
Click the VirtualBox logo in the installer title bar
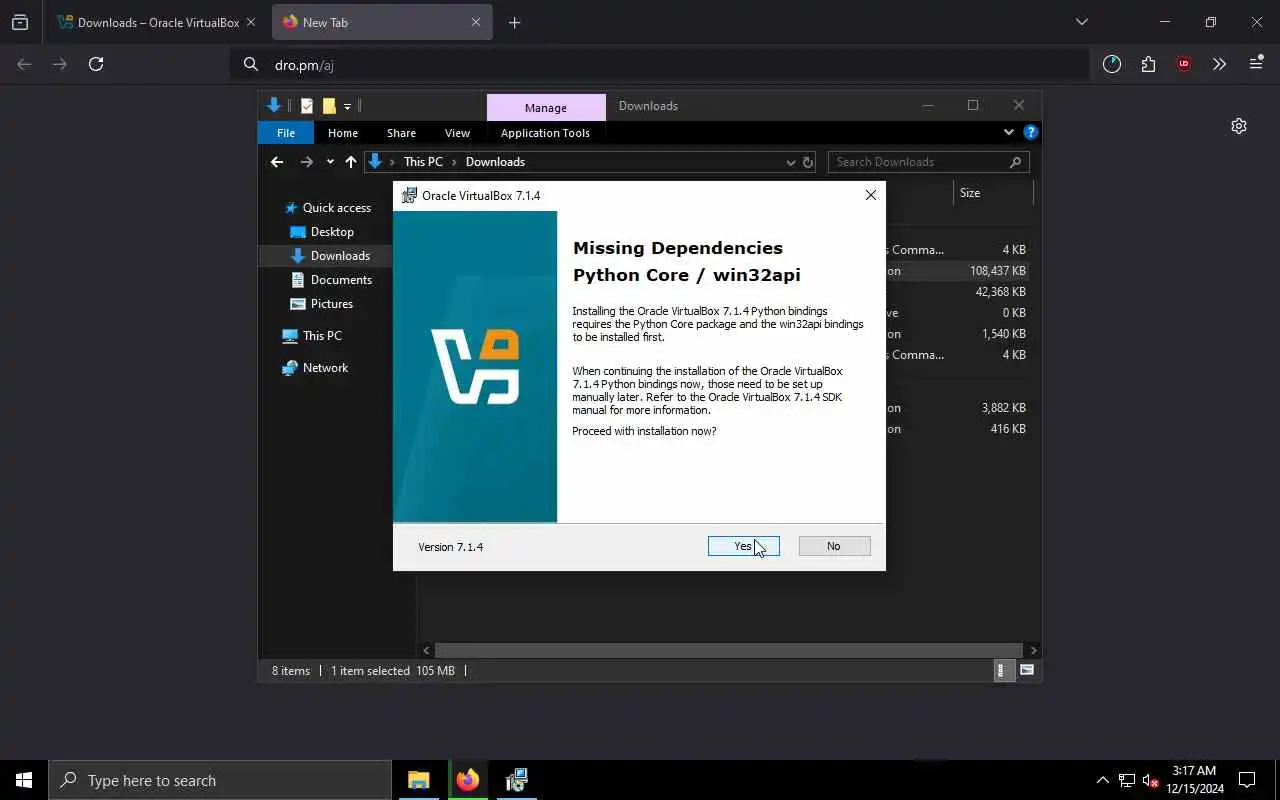409,195
